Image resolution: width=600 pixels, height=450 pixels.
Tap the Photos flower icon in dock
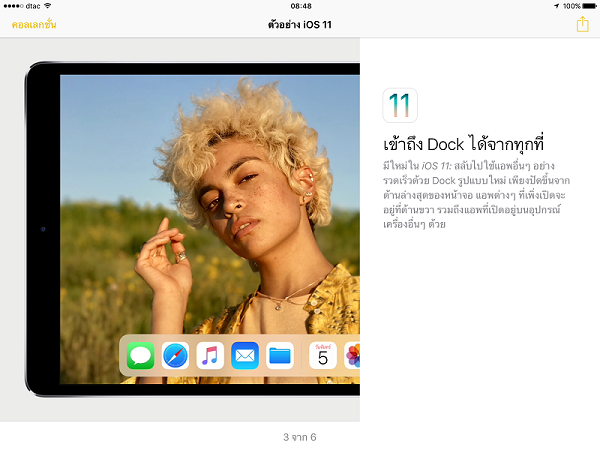point(352,355)
